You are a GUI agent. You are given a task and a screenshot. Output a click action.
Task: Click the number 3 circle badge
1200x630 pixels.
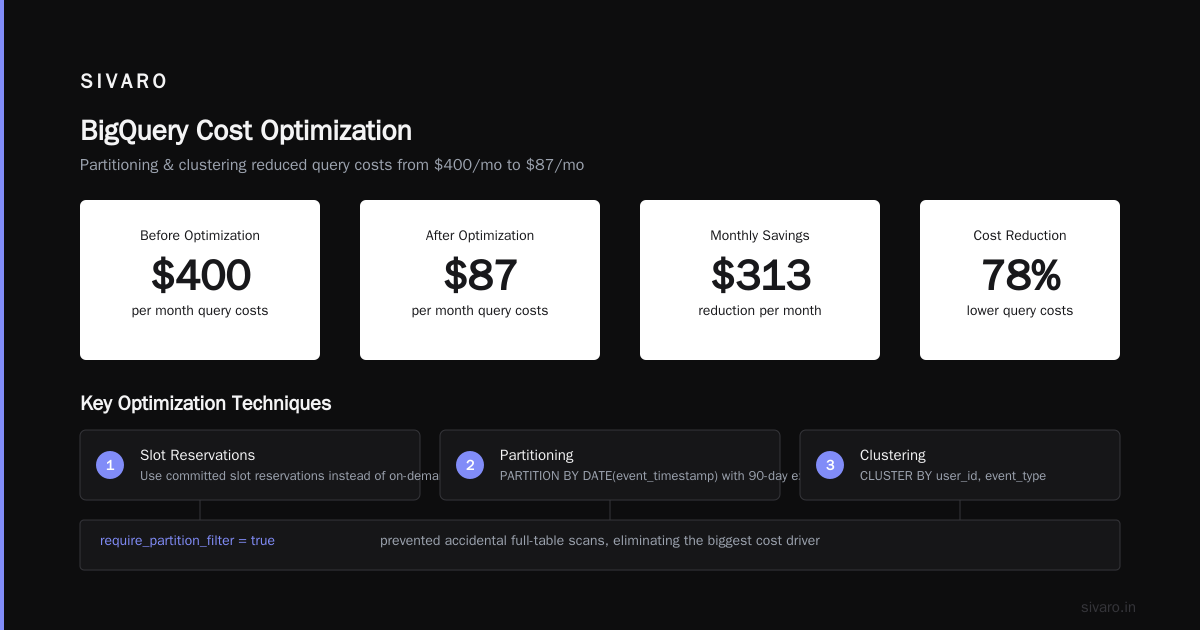(x=830, y=465)
